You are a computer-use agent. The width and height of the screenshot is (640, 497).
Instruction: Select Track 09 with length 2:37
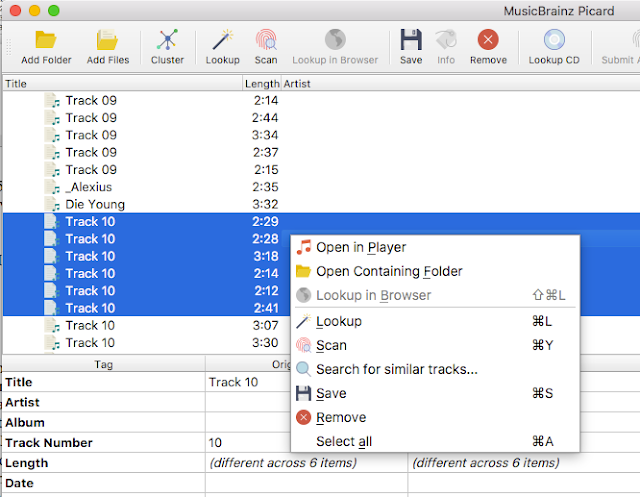point(321,153)
